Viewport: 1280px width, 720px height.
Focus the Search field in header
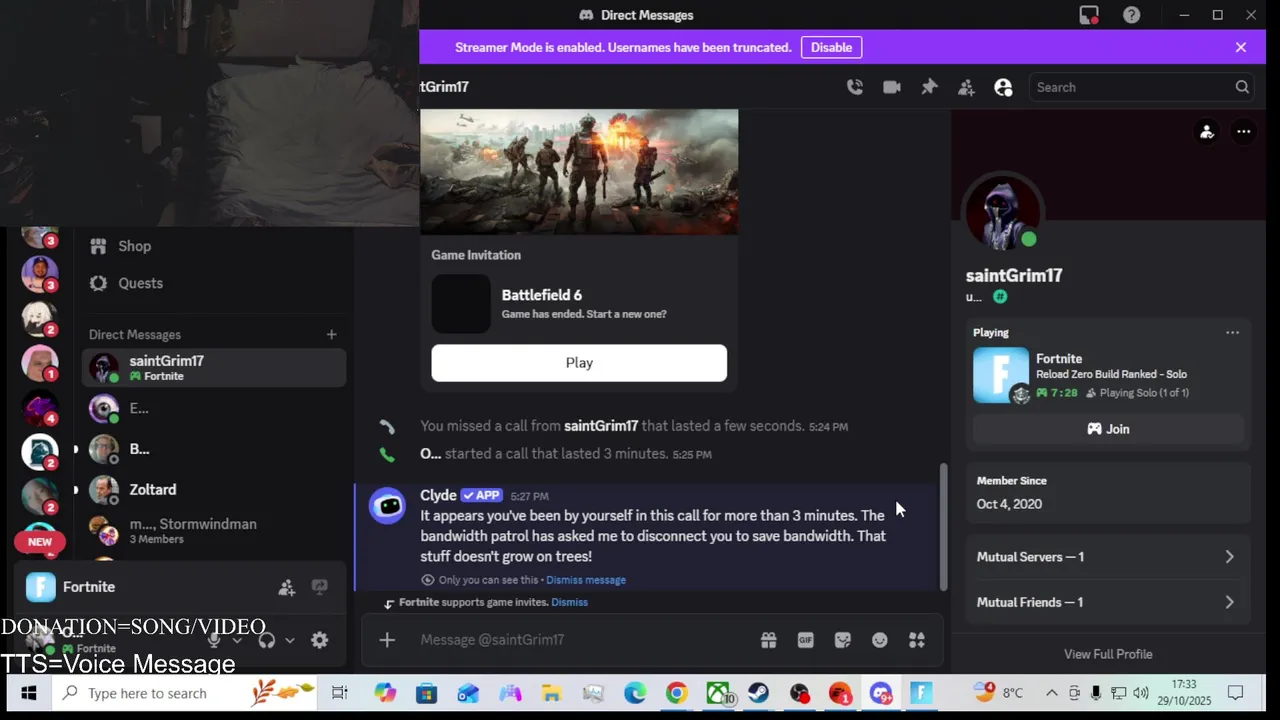tap(1141, 87)
